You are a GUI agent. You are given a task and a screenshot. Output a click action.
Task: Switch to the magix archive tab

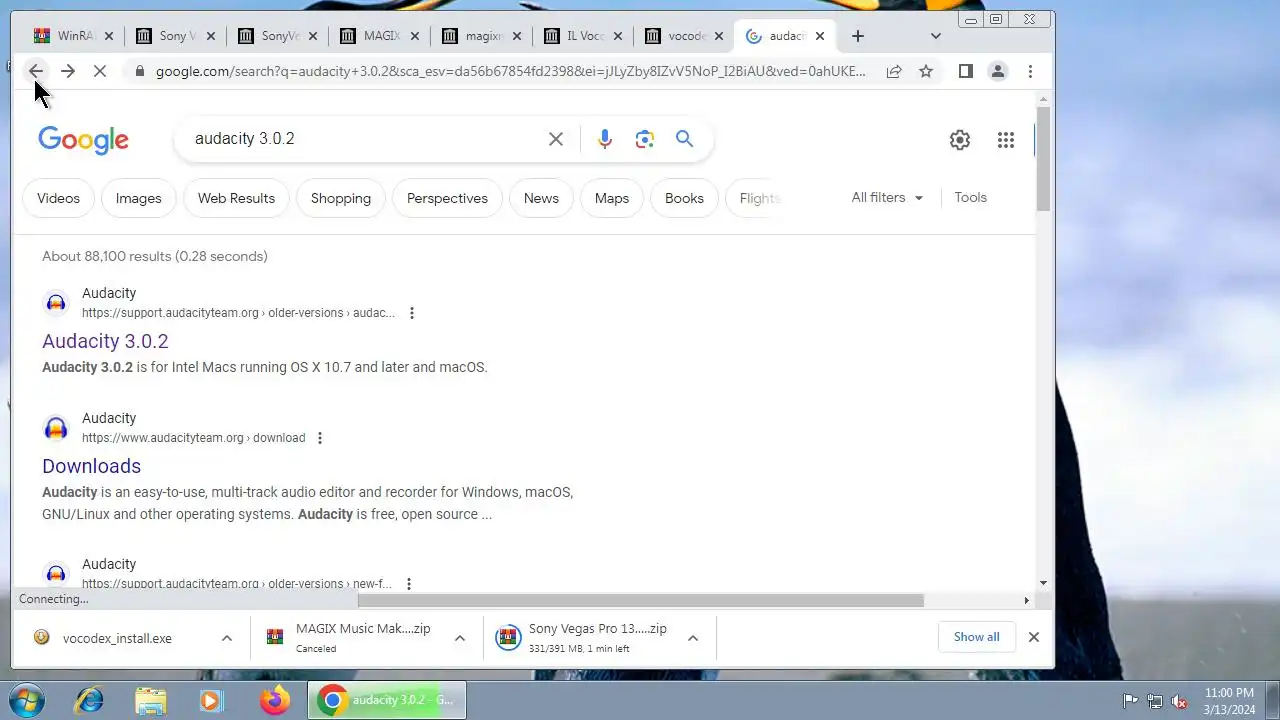click(x=482, y=36)
